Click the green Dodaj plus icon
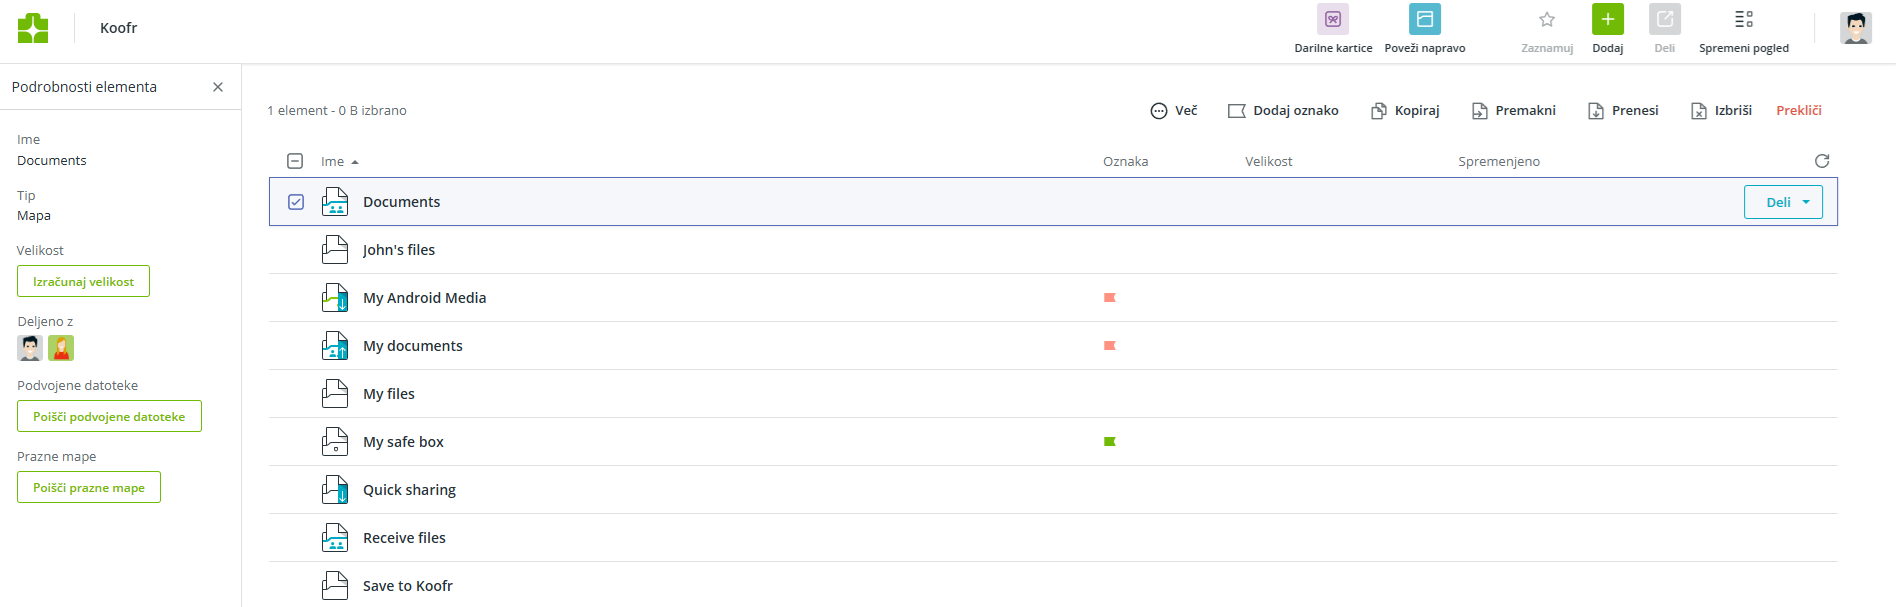1896x607 pixels. pos(1608,19)
